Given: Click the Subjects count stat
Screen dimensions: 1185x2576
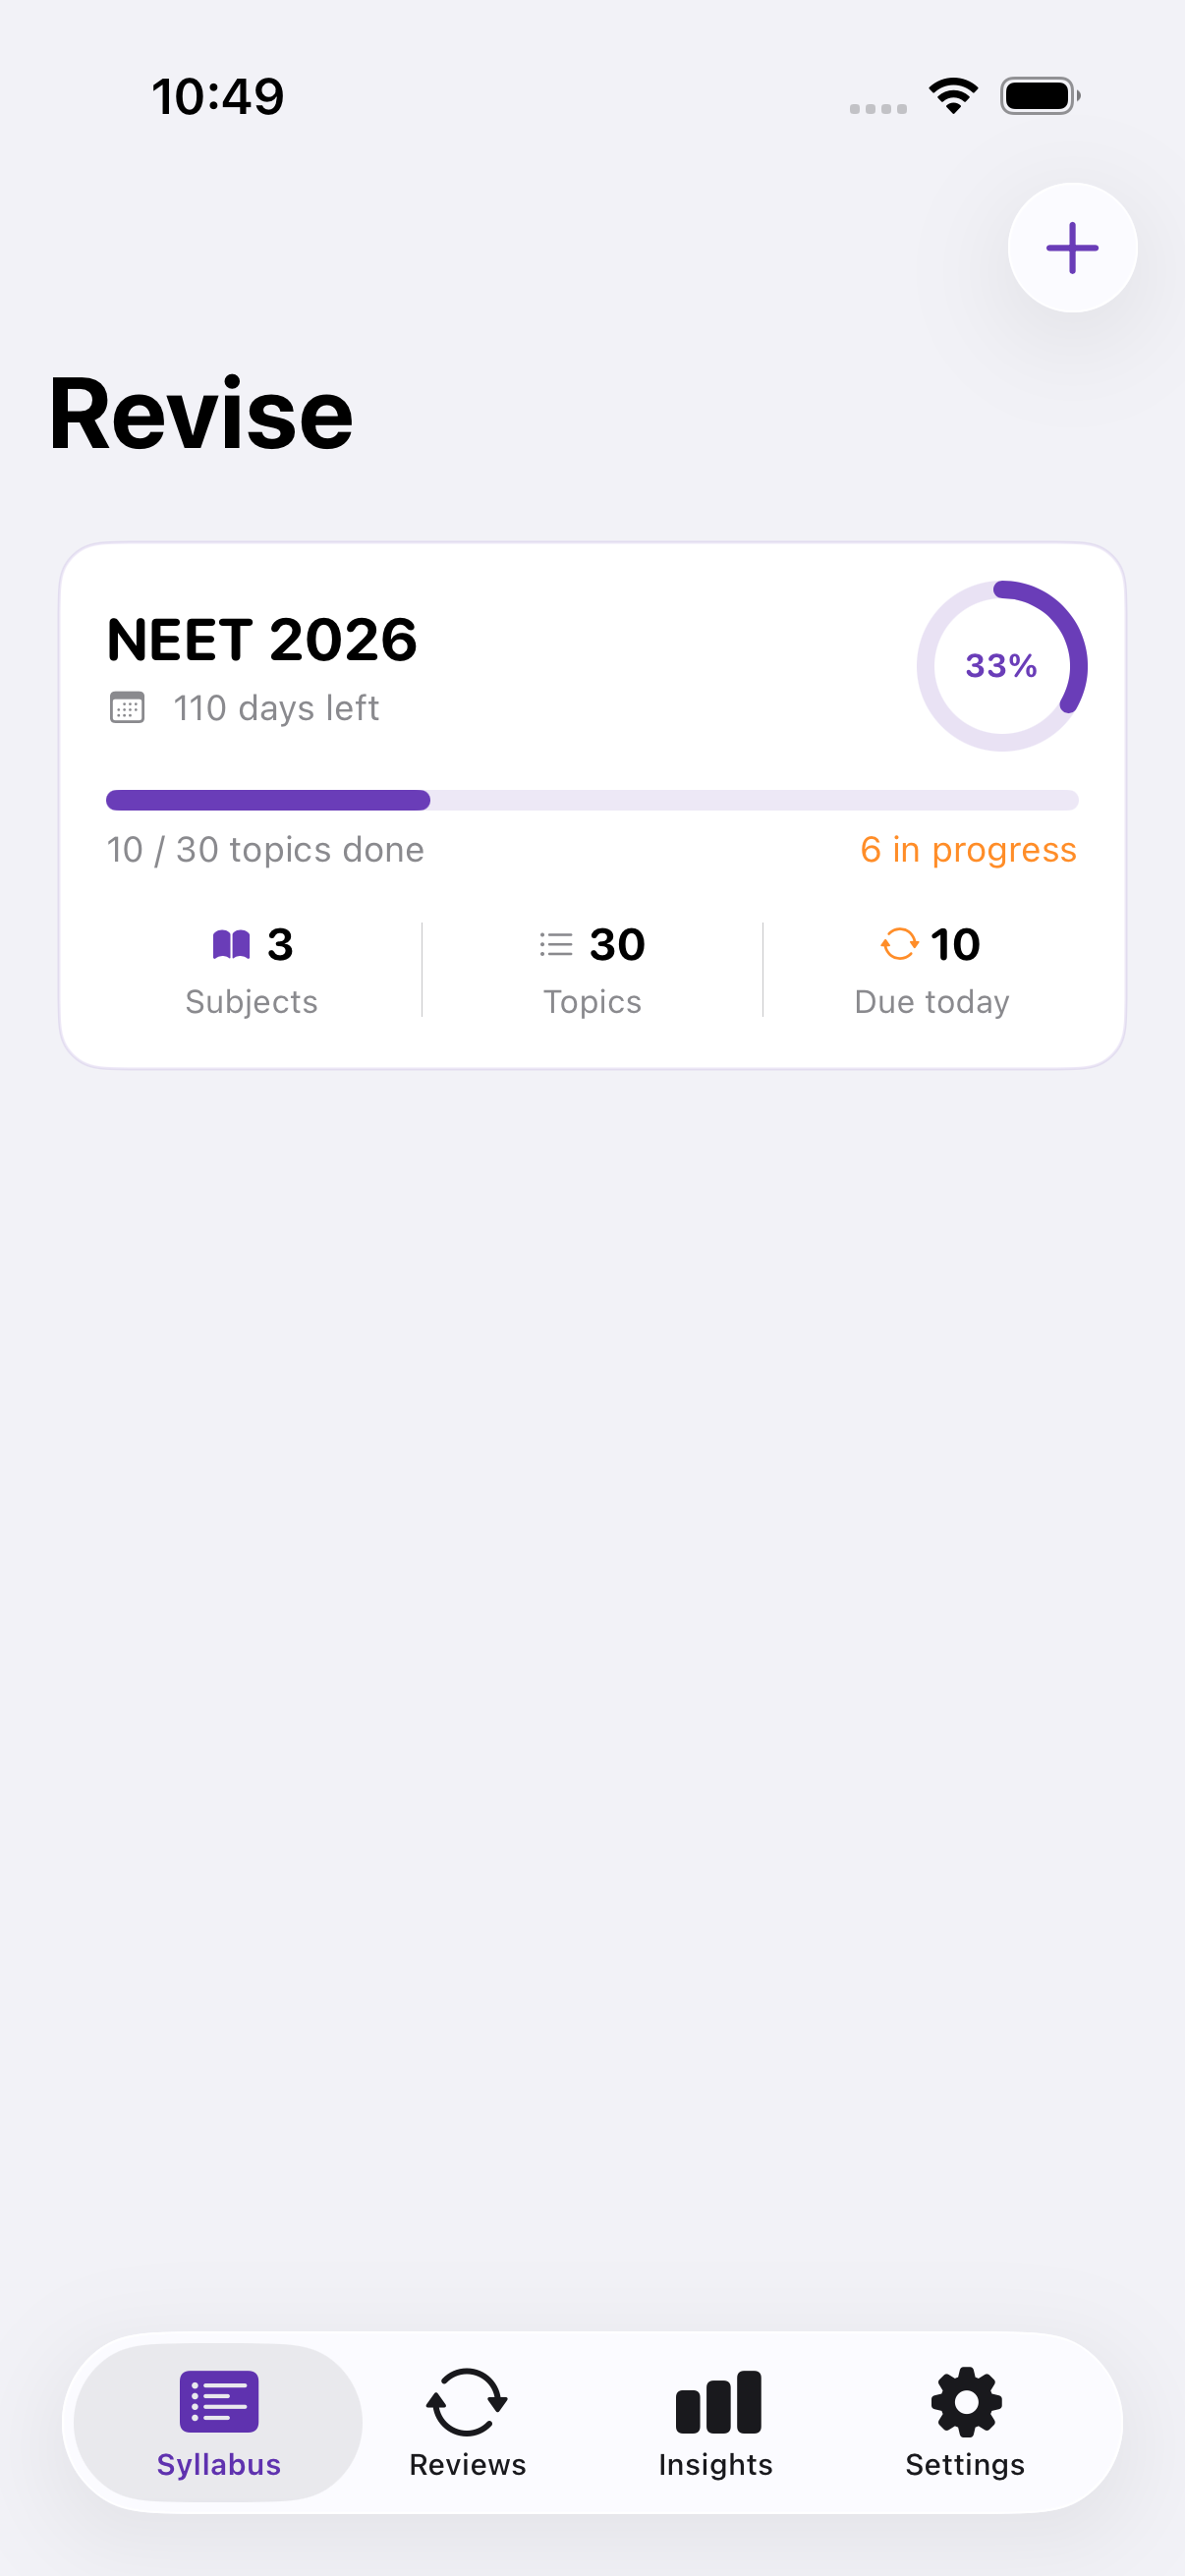Looking at the screenshot, I should [x=252, y=970].
